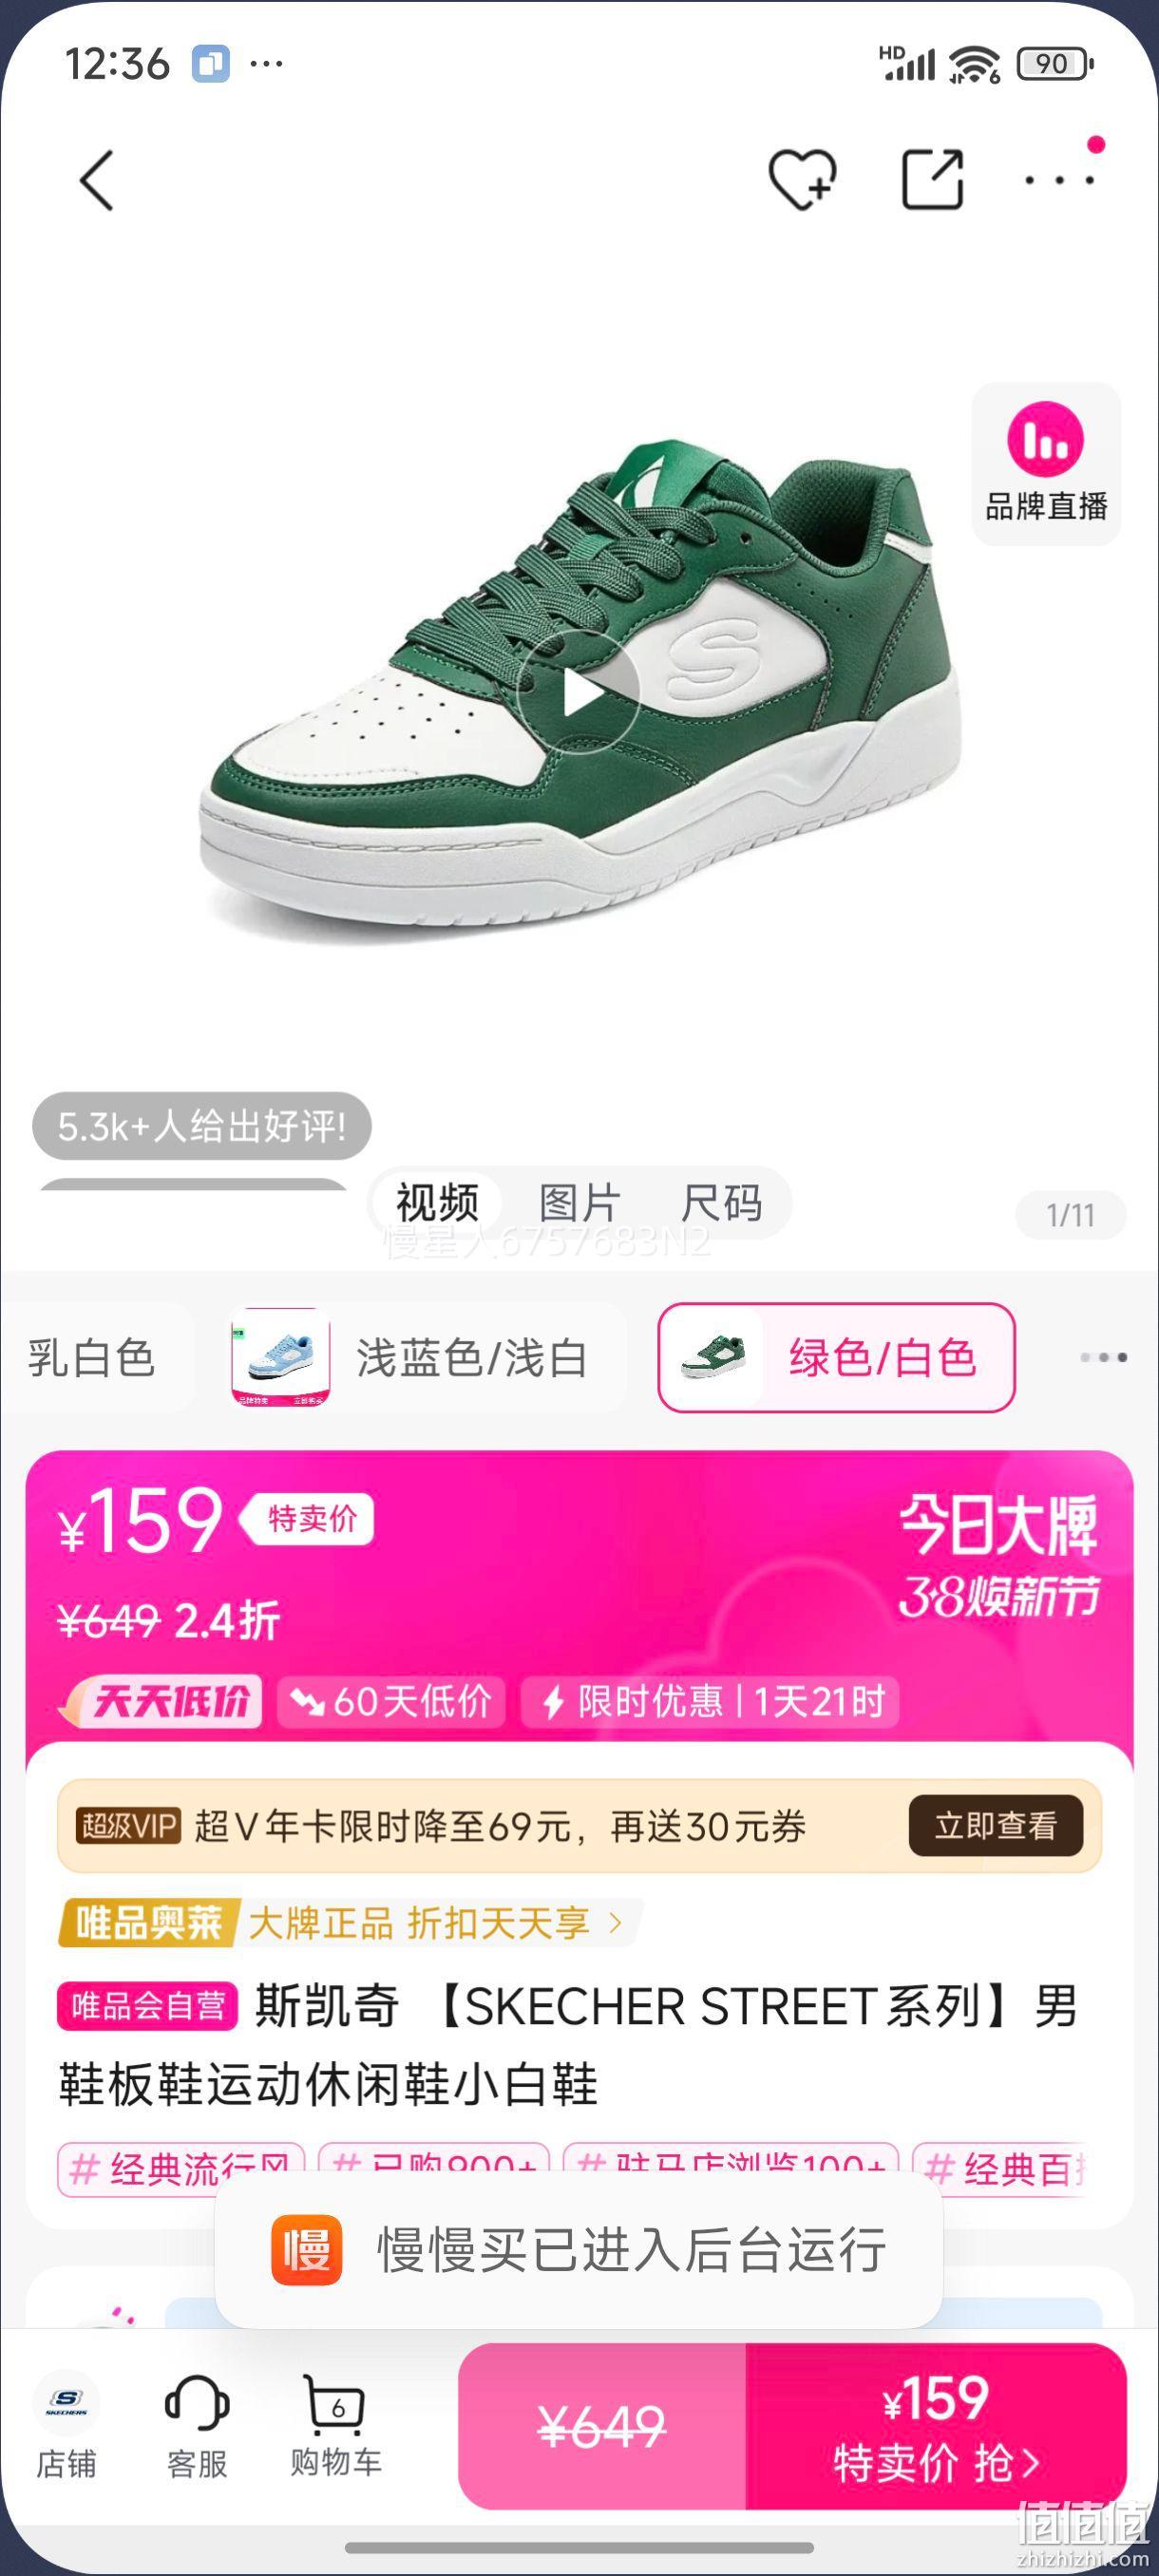
Task: Choose the 浅蓝色/浅白 color variant
Action: coord(425,1358)
